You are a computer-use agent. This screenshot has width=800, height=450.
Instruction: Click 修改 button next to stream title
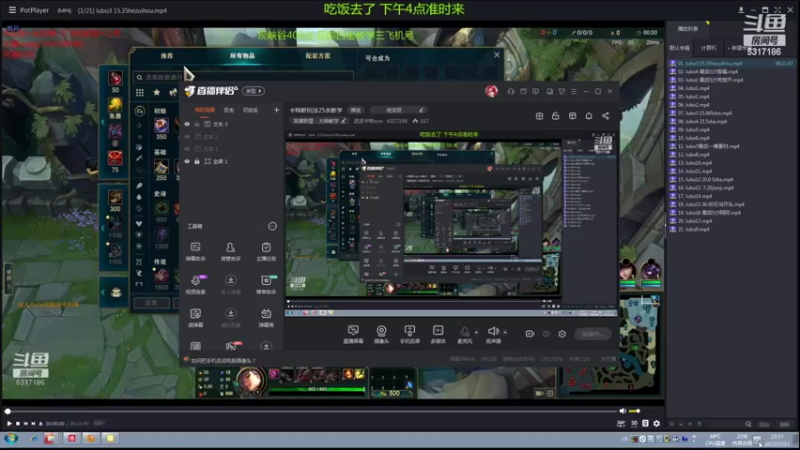356,110
